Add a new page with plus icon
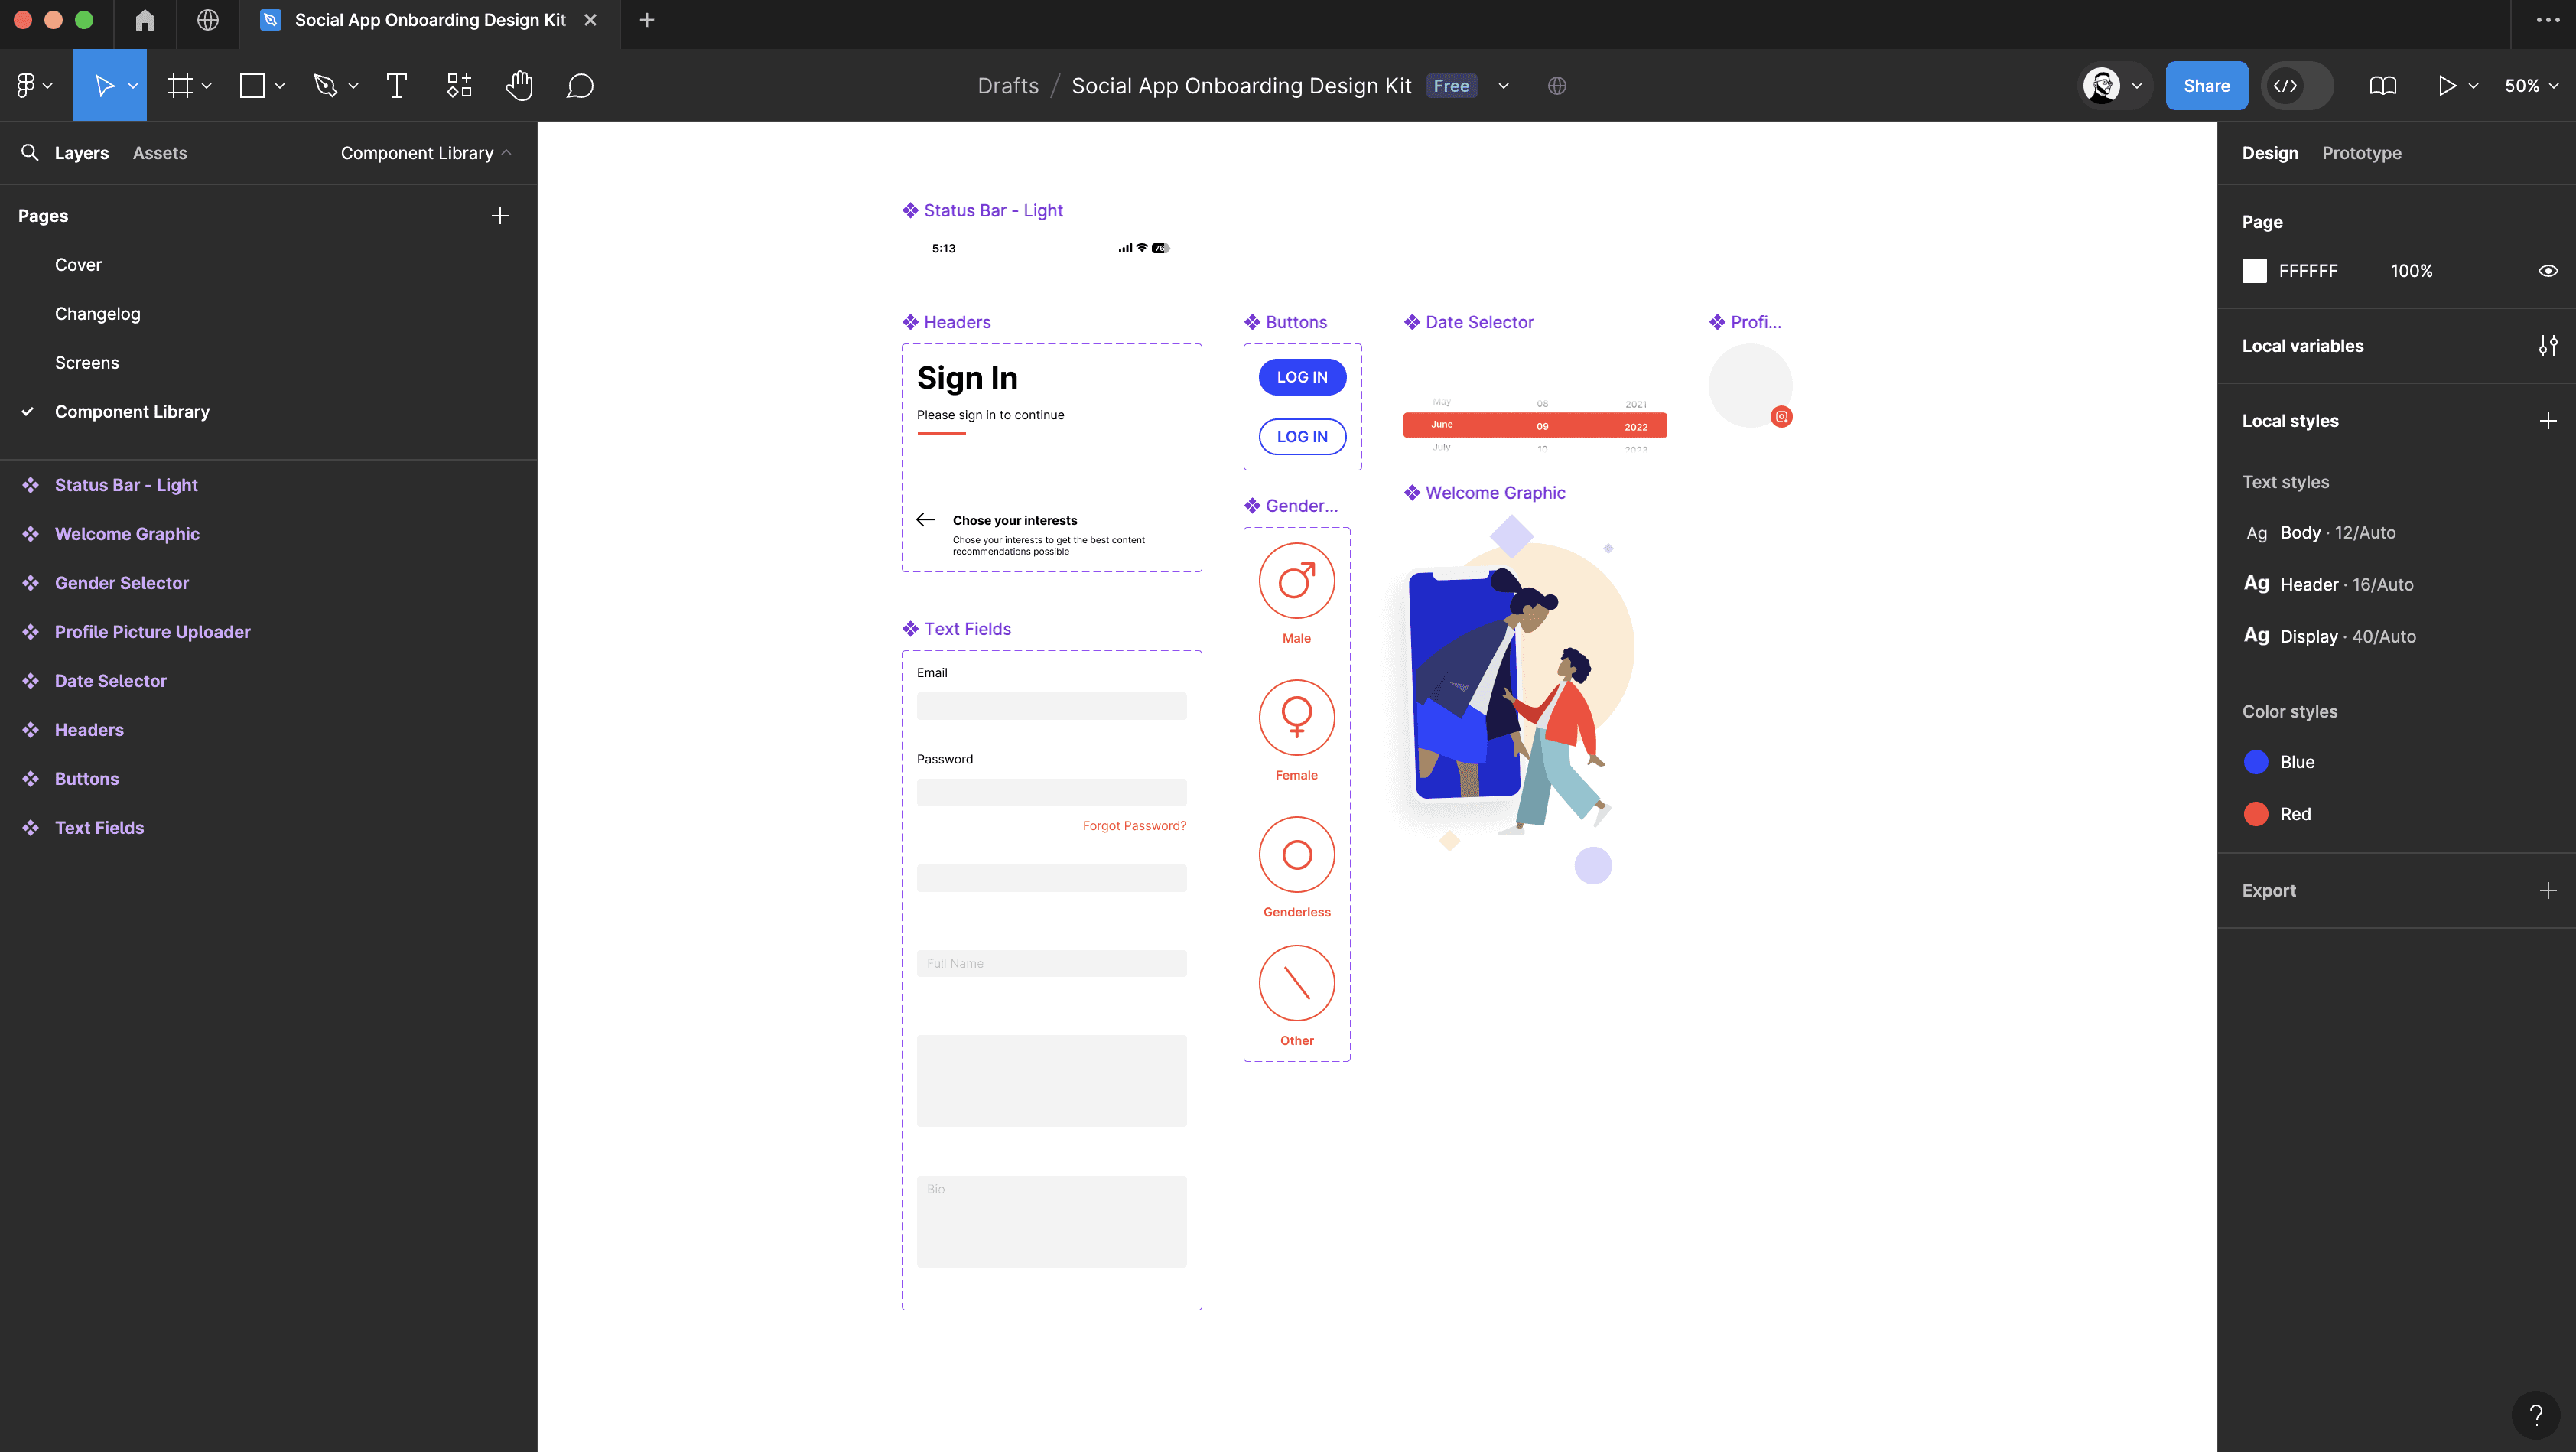2576x1452 pixels. coord(500,216)
